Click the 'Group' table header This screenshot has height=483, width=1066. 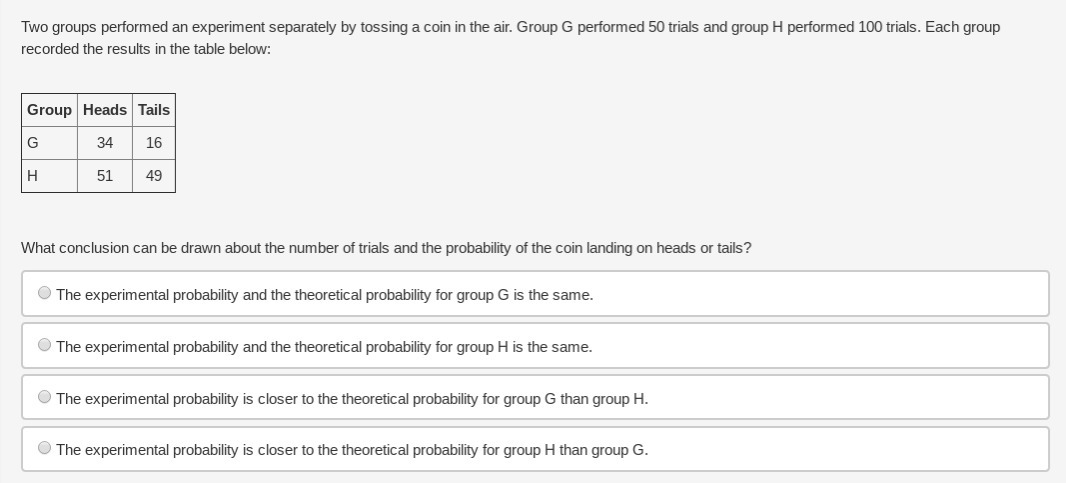tap(49, 110)
